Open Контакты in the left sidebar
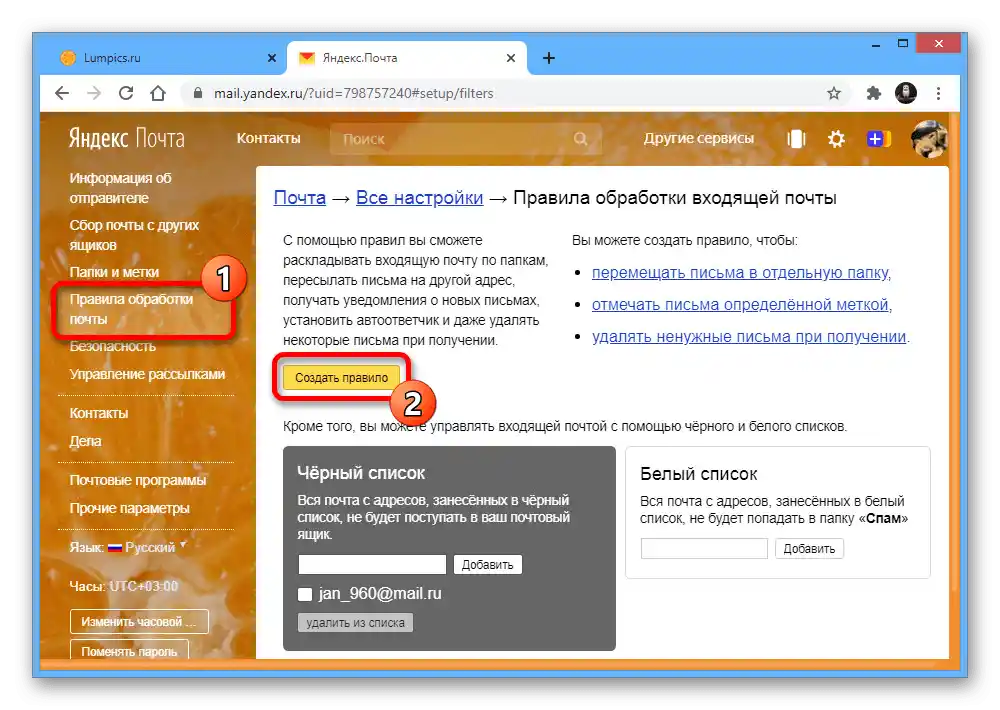Viewport: 1000px width, 710px height. (x=98, y=413)
